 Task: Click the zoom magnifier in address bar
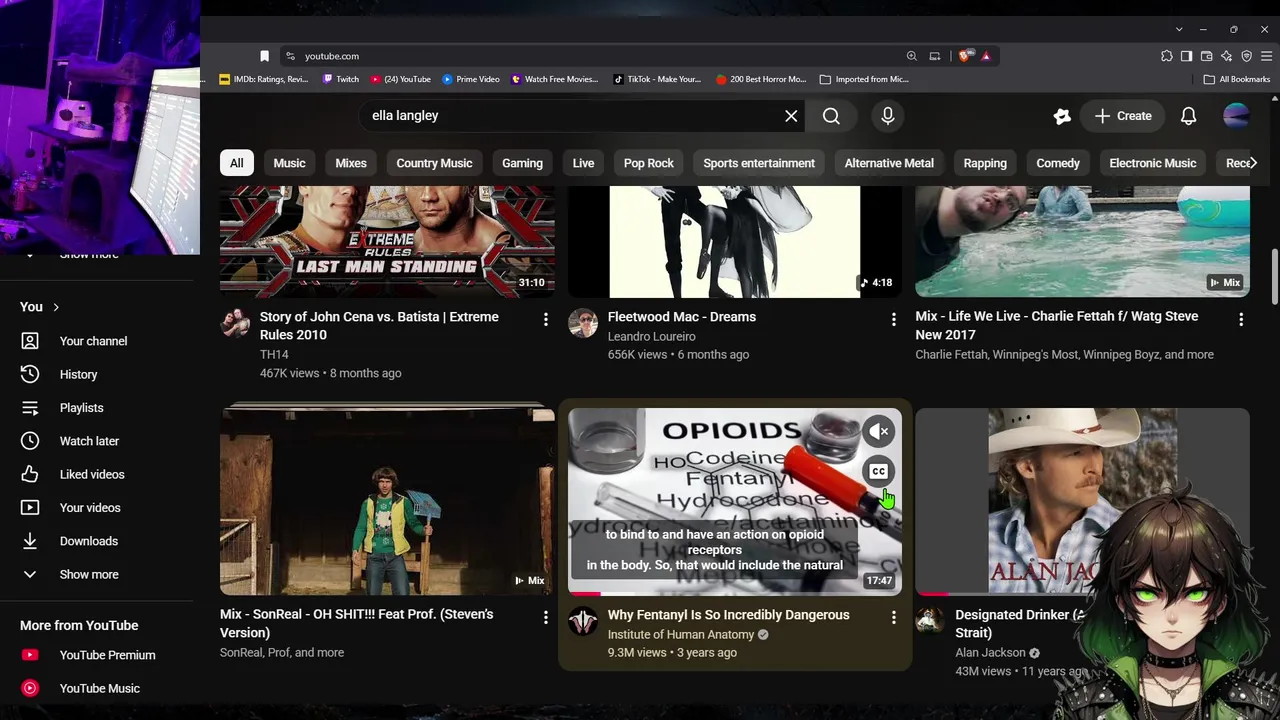click(911, 56)
